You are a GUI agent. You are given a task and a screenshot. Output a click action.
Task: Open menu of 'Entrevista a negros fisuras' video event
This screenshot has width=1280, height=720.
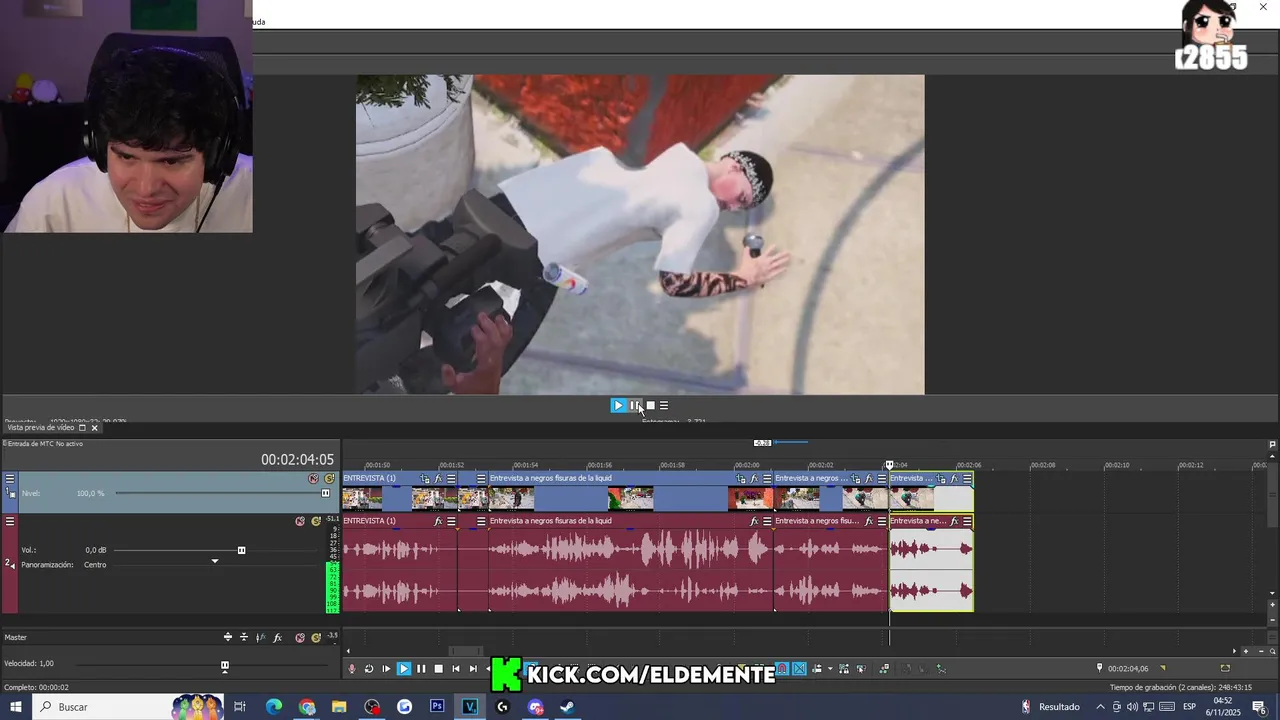[x=767, y=479]
